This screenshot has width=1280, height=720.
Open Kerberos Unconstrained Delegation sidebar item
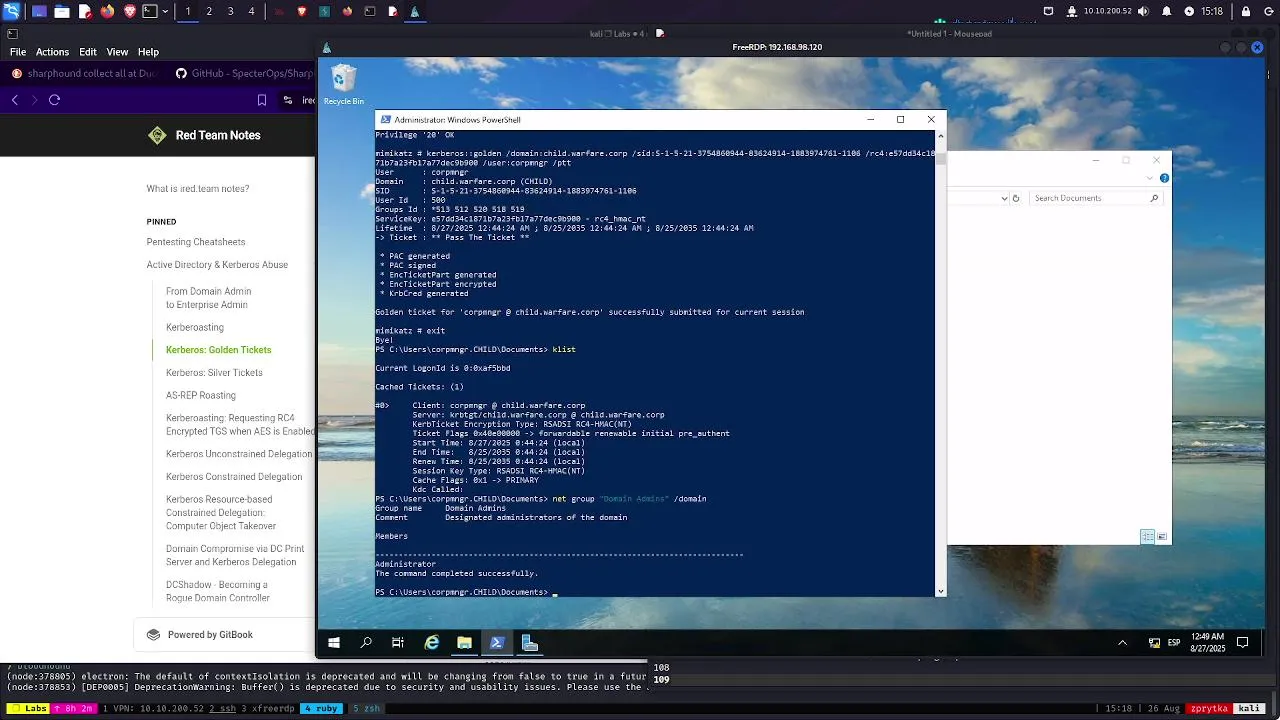tap(239, 454)
